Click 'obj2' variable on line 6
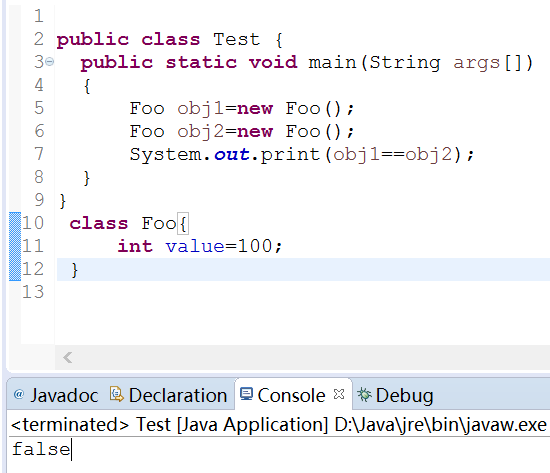550x473 pixels. (200, 132)
